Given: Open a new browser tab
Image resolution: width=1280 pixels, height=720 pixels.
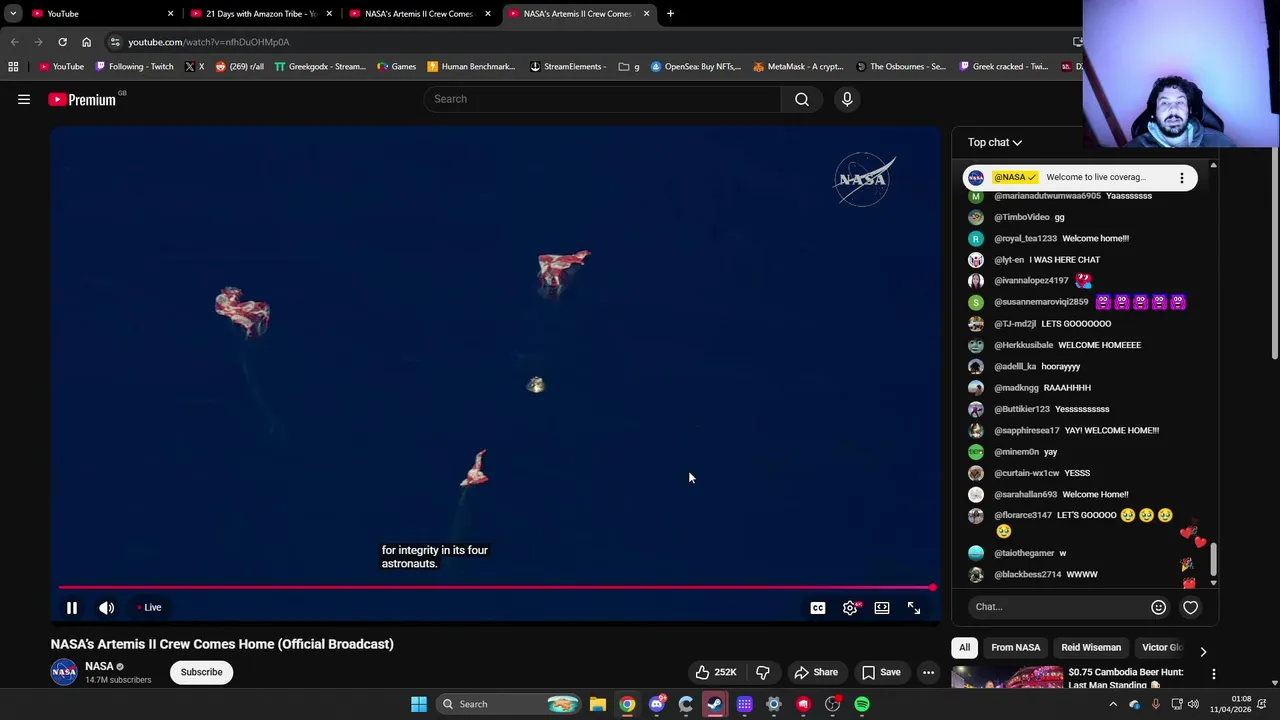Looking at the screenshot, I should [670, 14].
